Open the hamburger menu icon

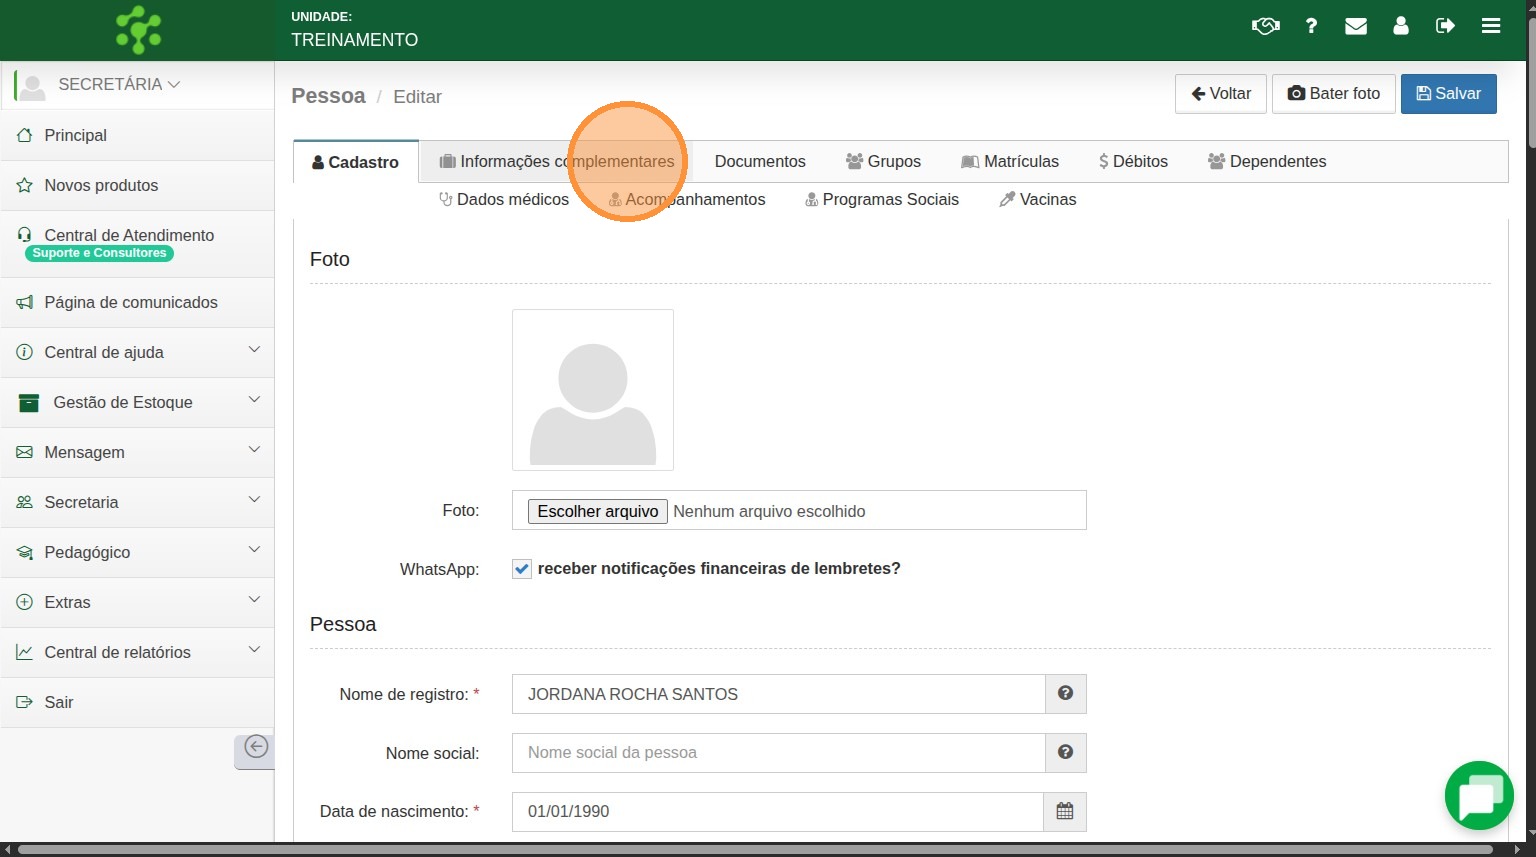point(1490,26)
